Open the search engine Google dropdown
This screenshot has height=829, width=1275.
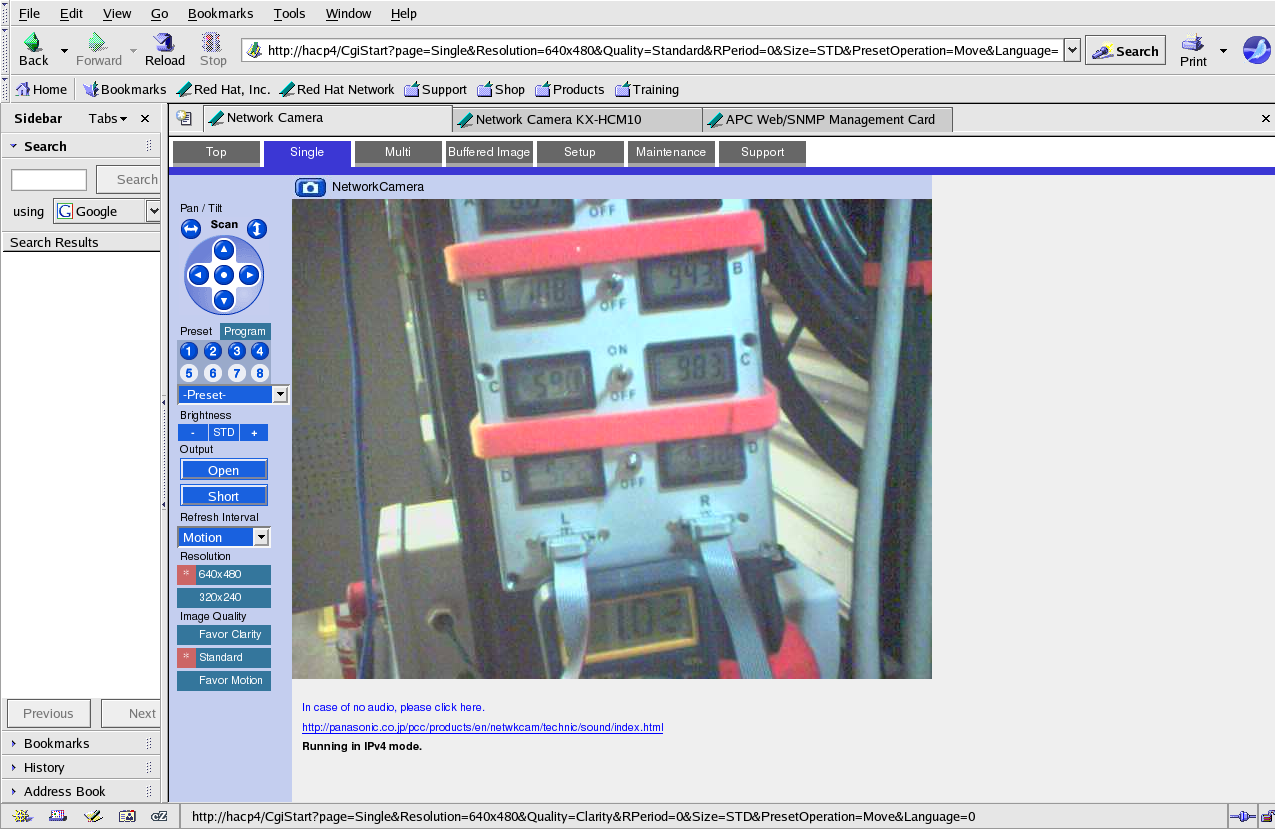click(107, 211)
